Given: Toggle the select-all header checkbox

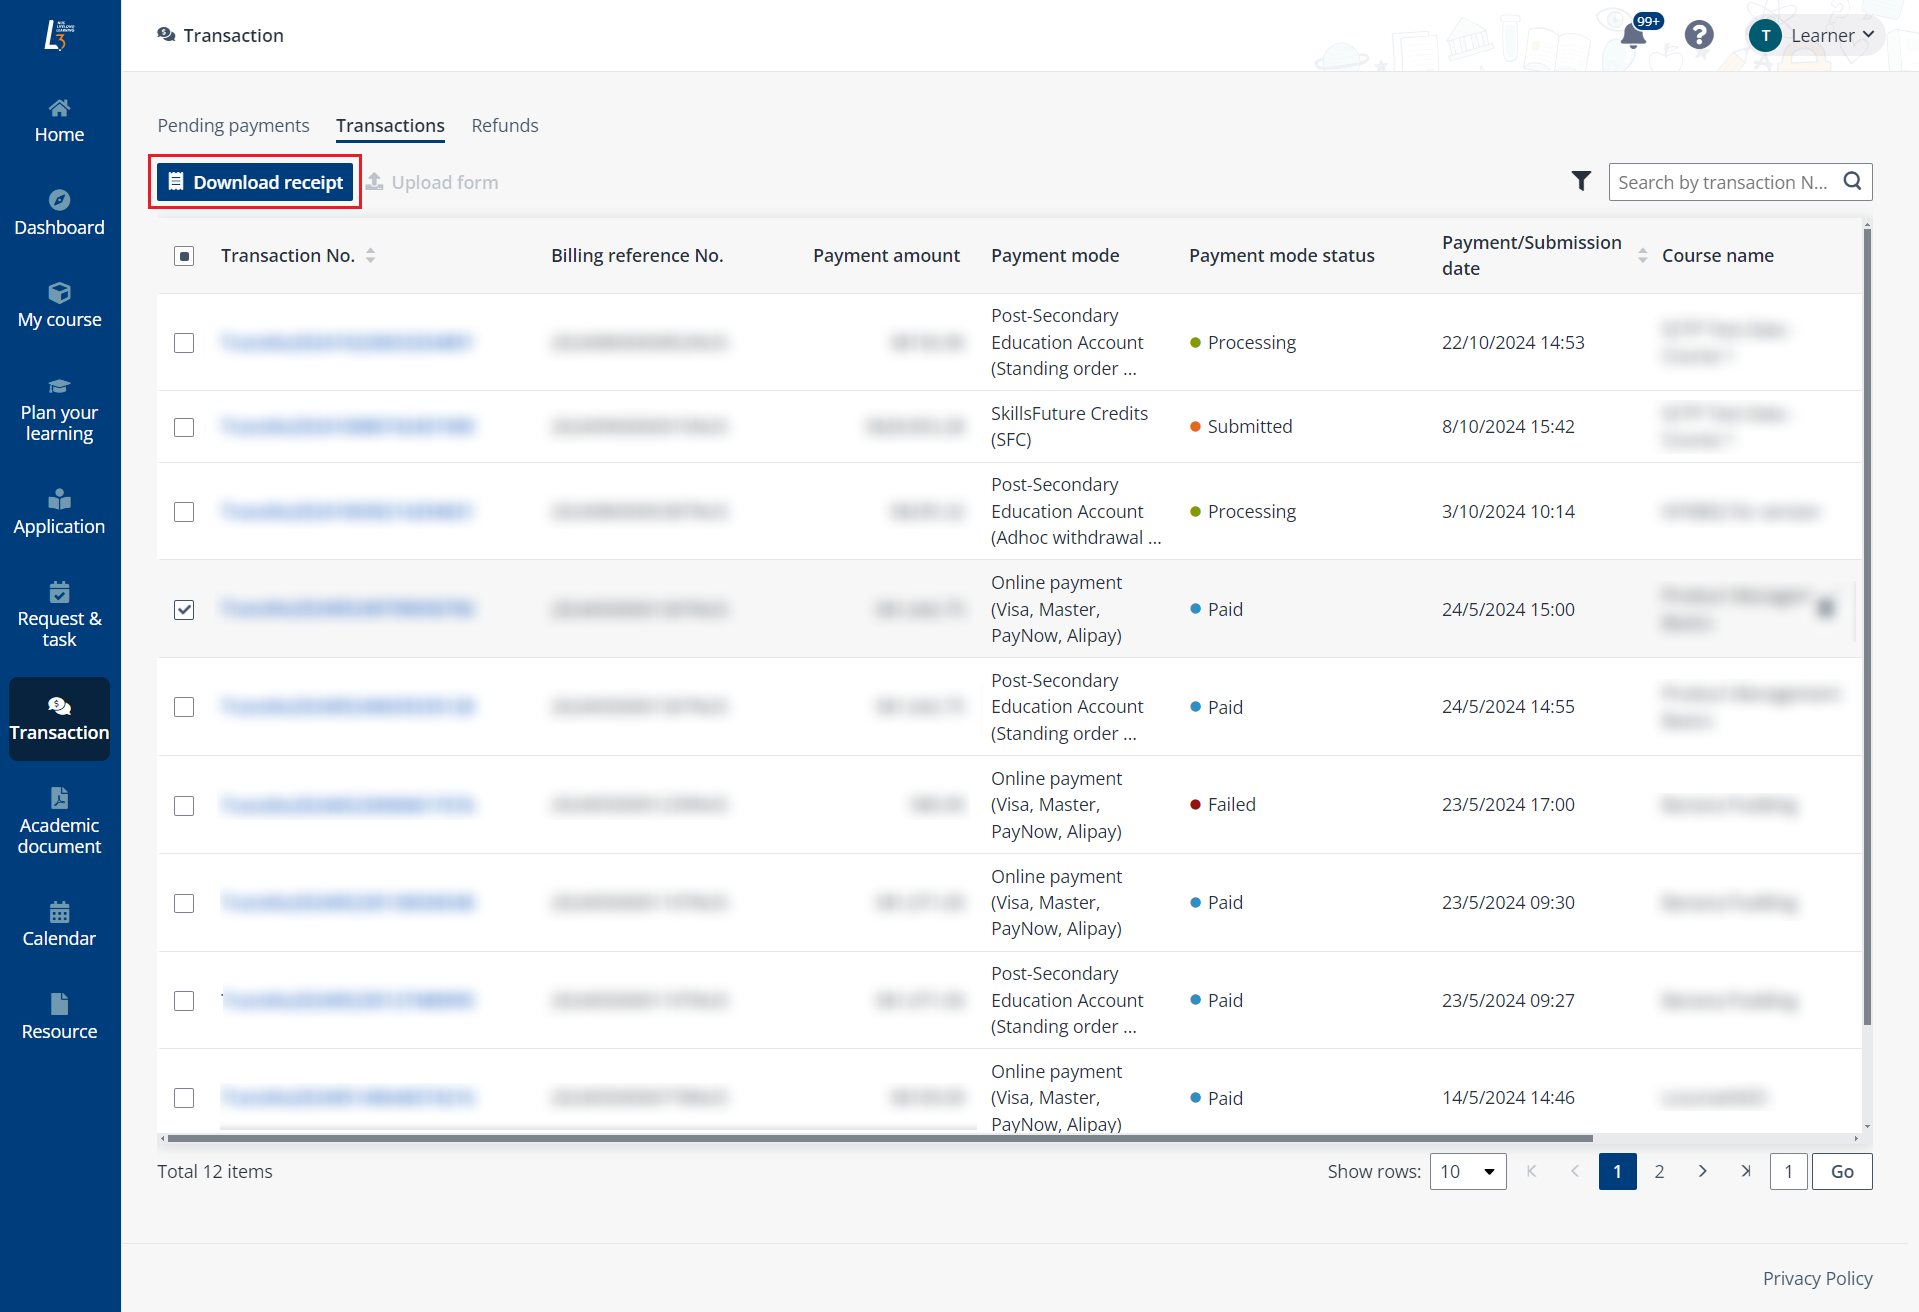Looking at the screenshot, I should [184, 256].
